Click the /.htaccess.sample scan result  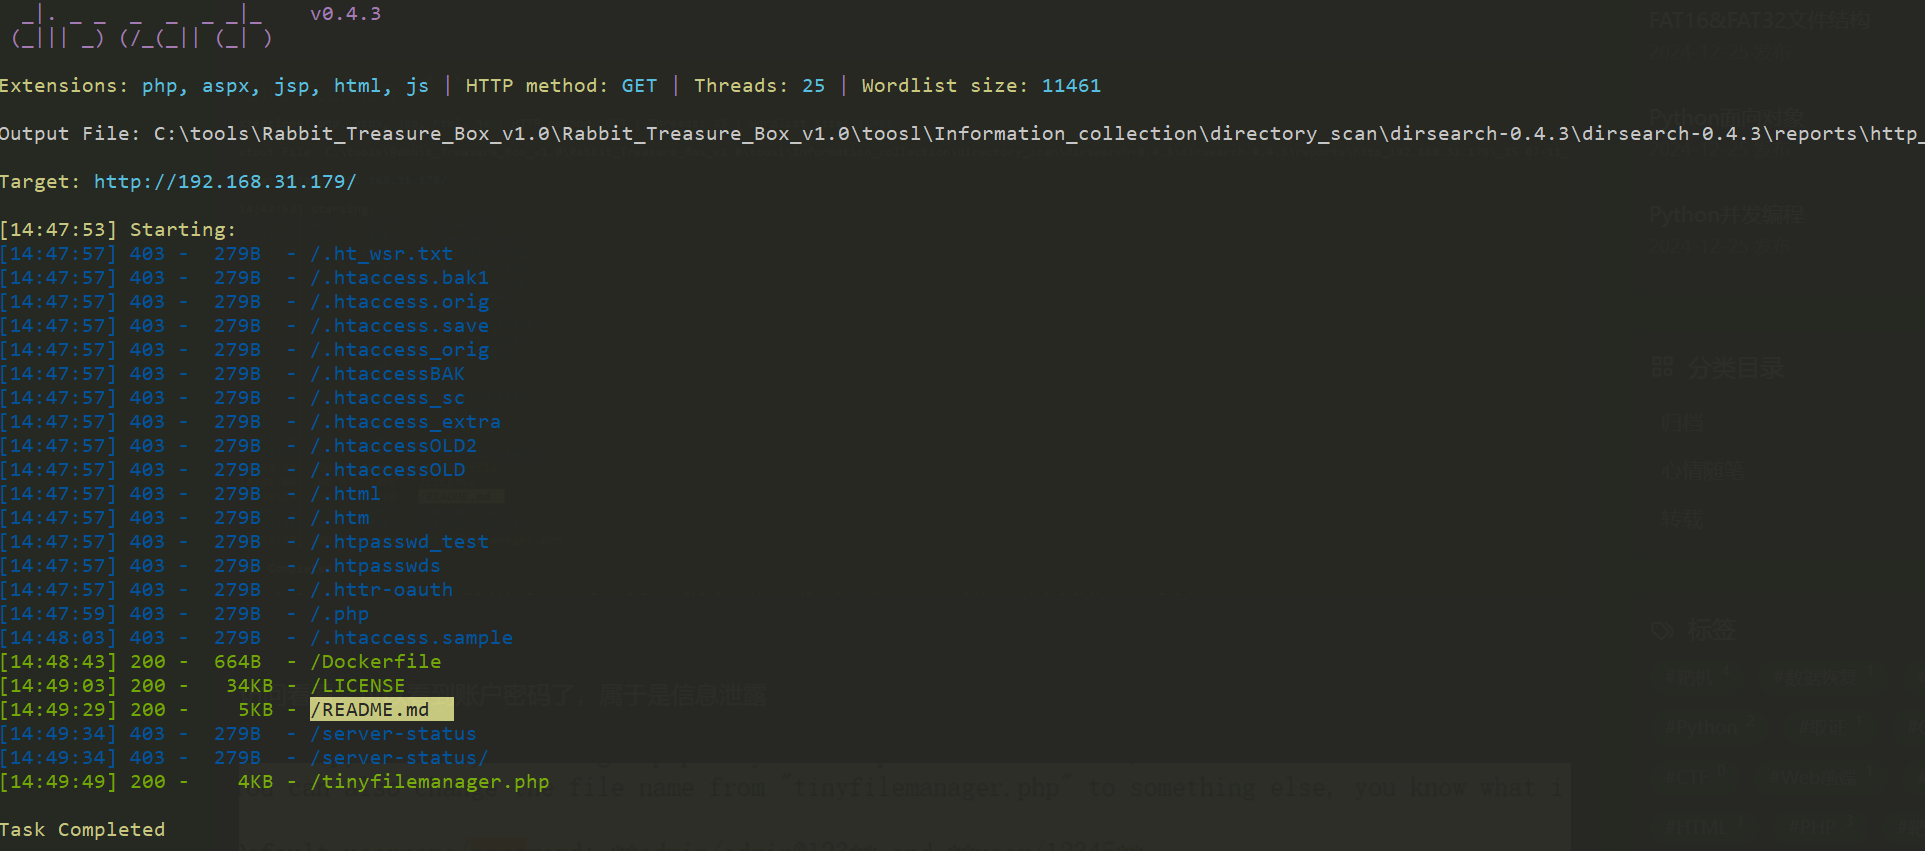[x=412, y=638]
